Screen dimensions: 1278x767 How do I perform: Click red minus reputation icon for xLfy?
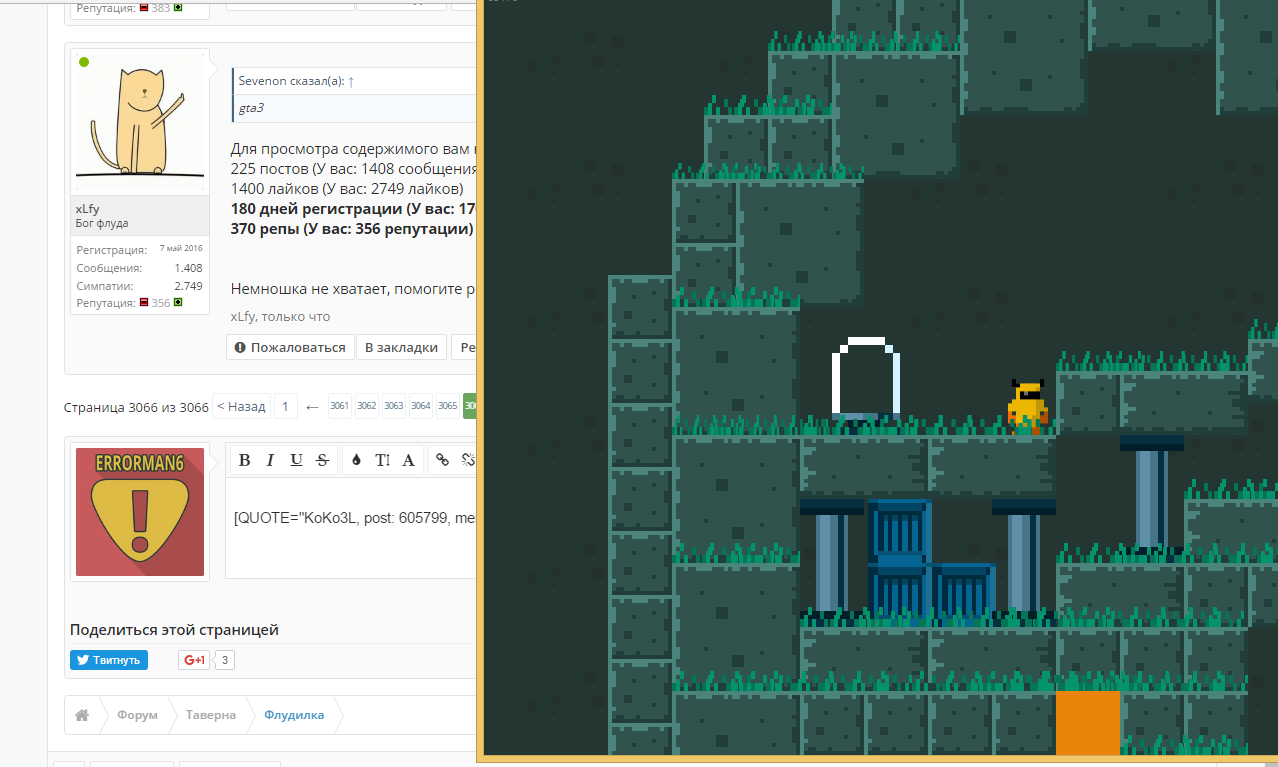click(143, 302)
